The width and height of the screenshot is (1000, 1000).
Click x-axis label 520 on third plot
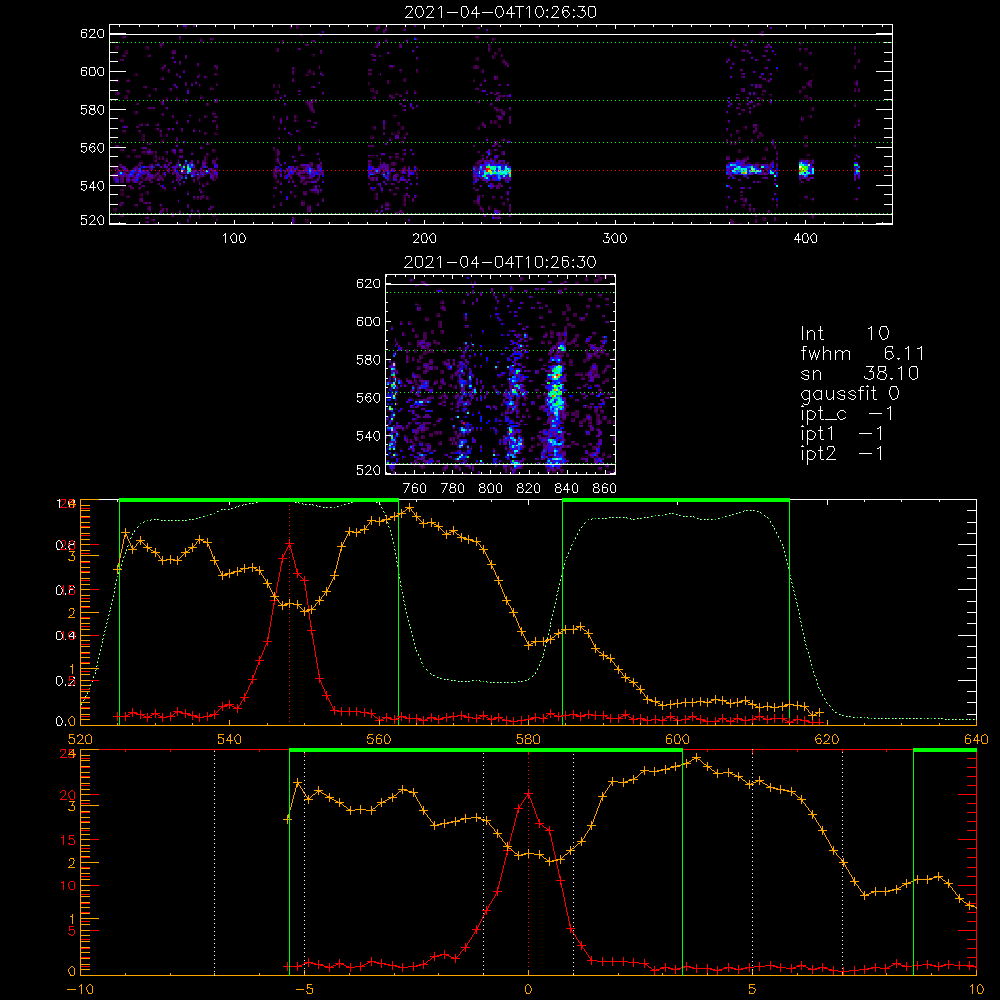[80, 740]
